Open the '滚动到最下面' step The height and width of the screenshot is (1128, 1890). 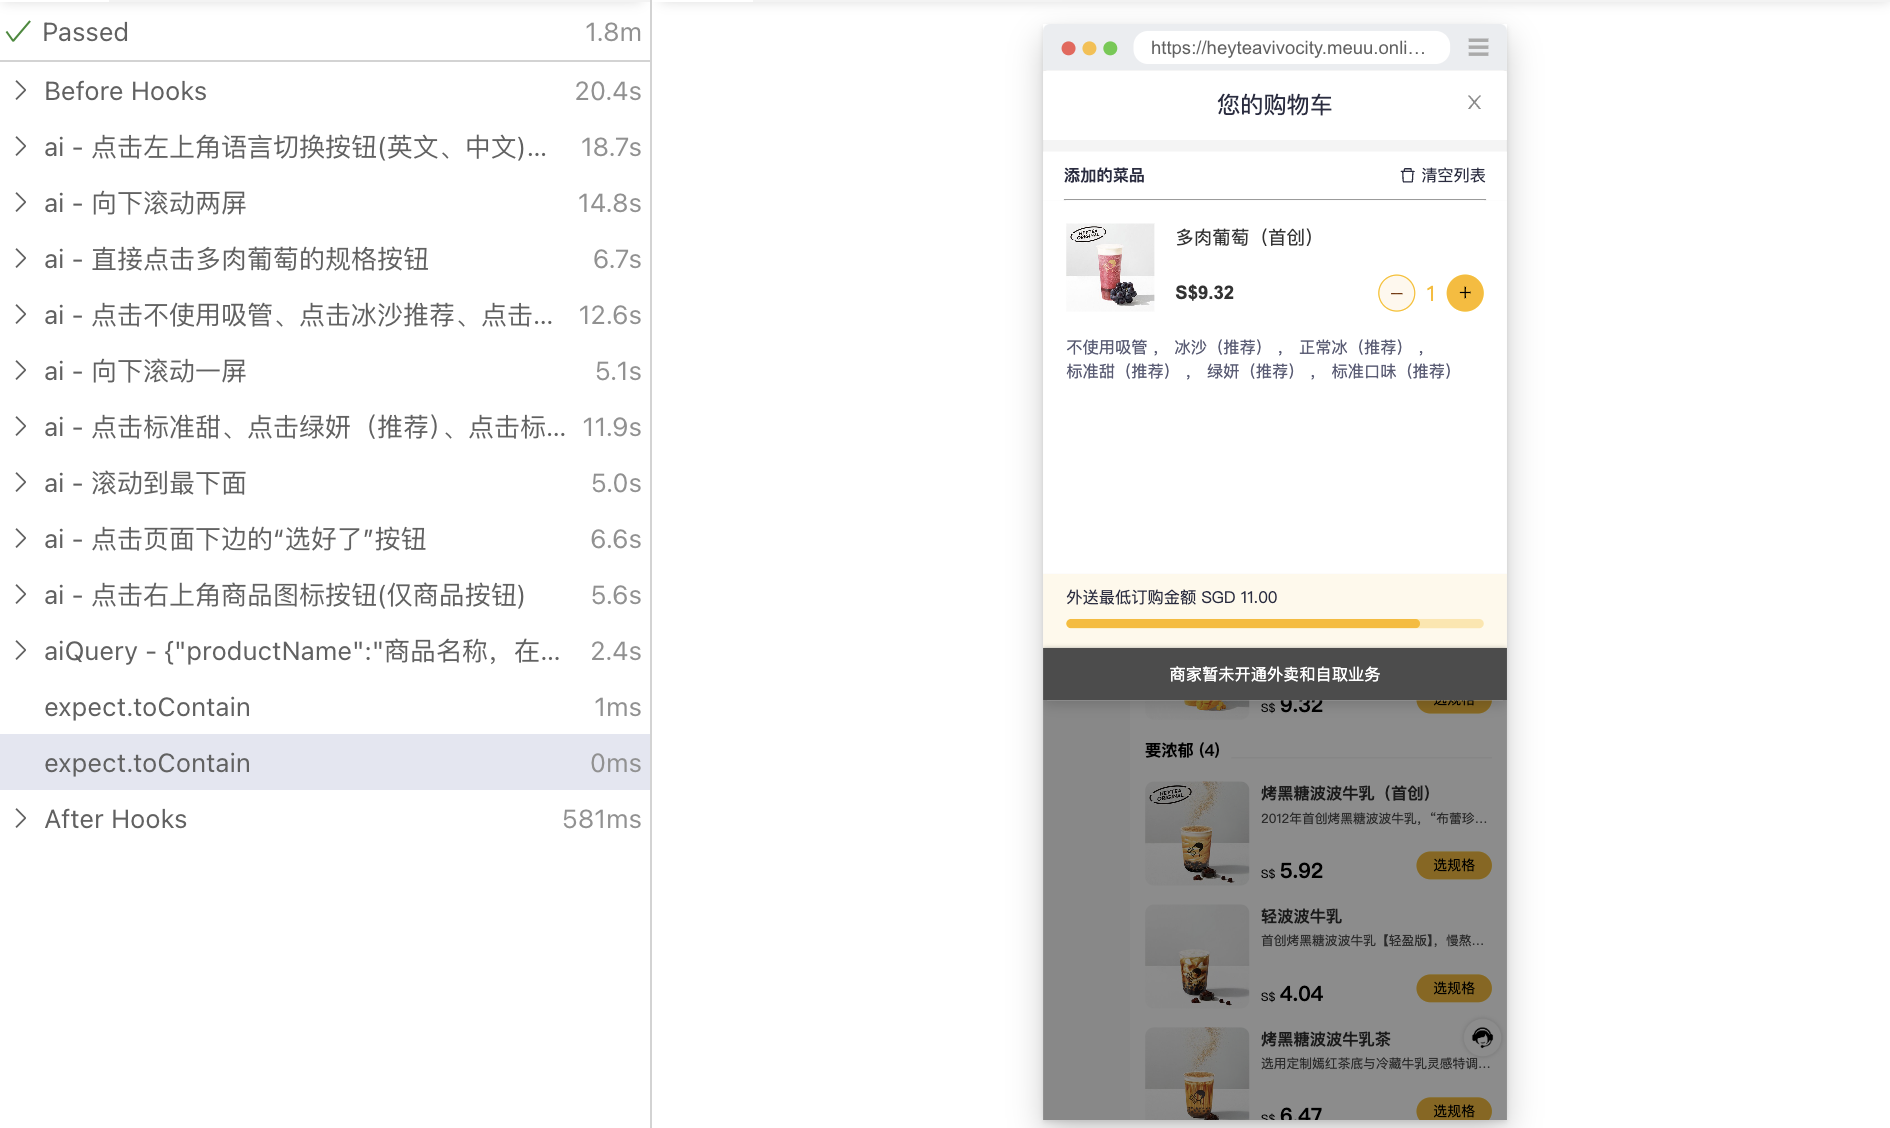coord(21,483)
